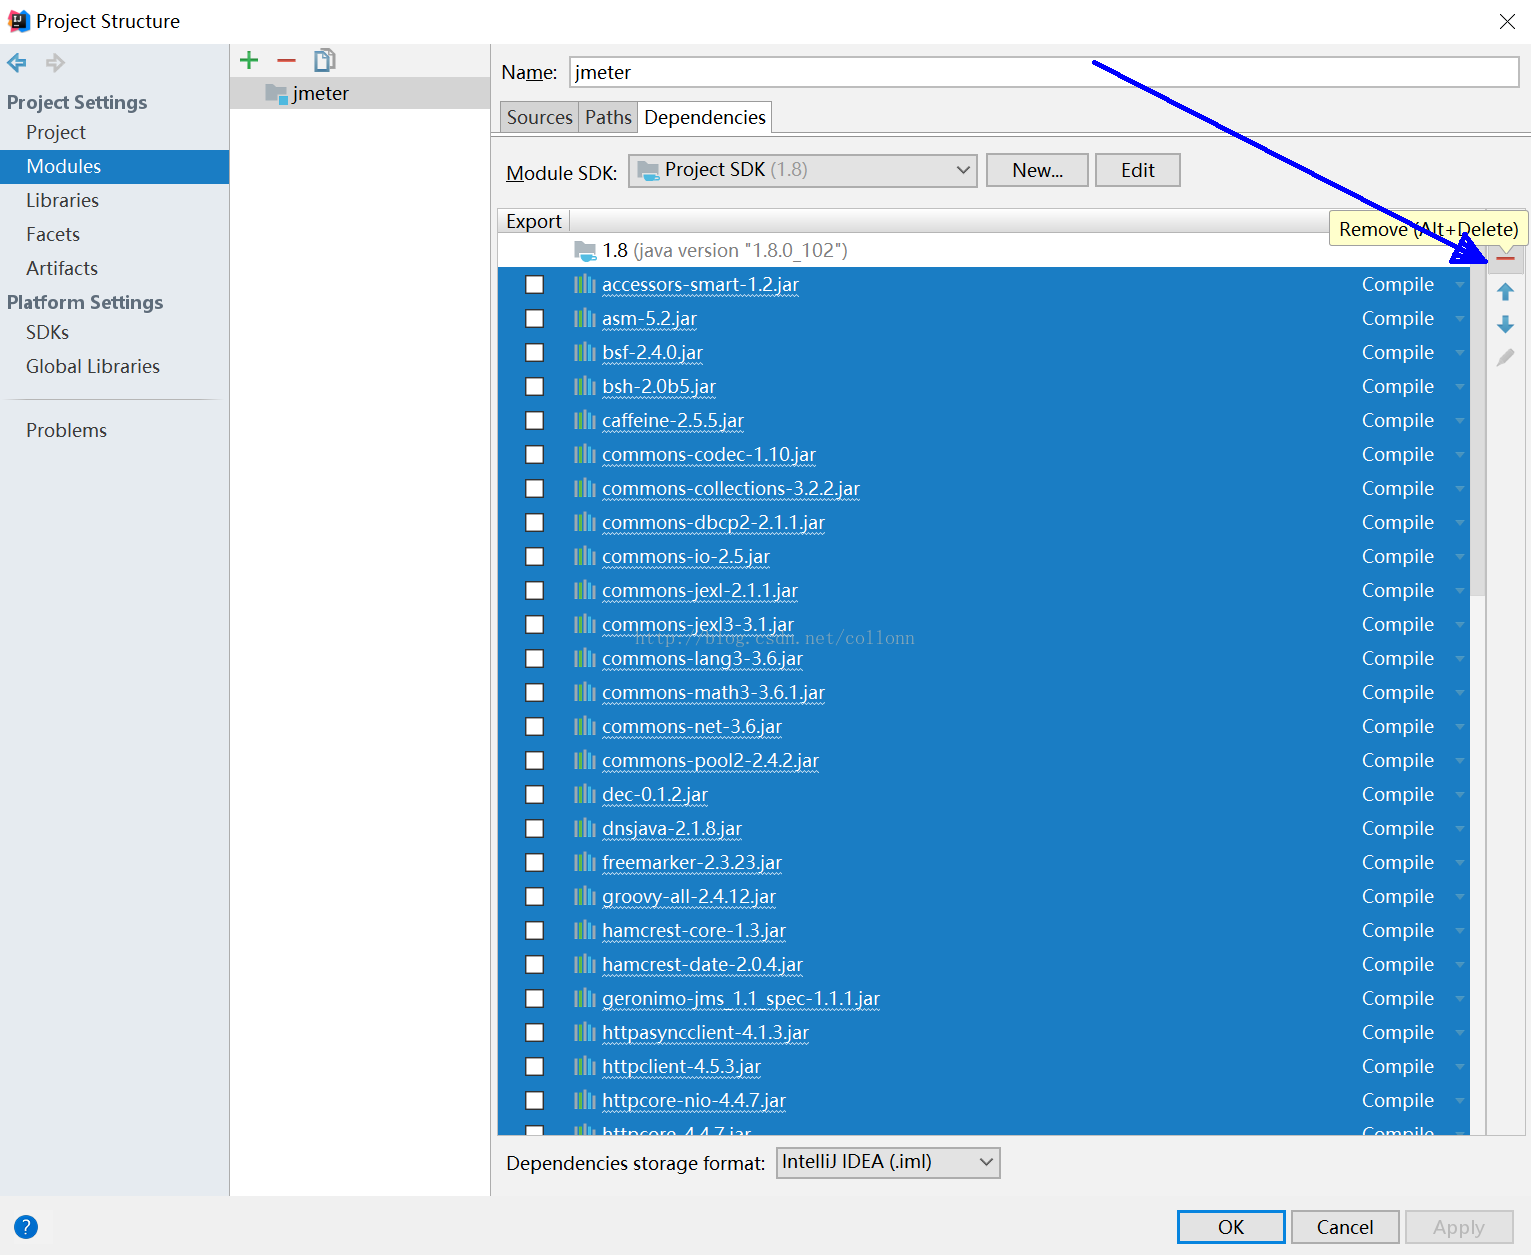Click the library icon of hamcrest-core-1.3.jar
This screenshot has height=1255, width=1531.
[585, 930]
